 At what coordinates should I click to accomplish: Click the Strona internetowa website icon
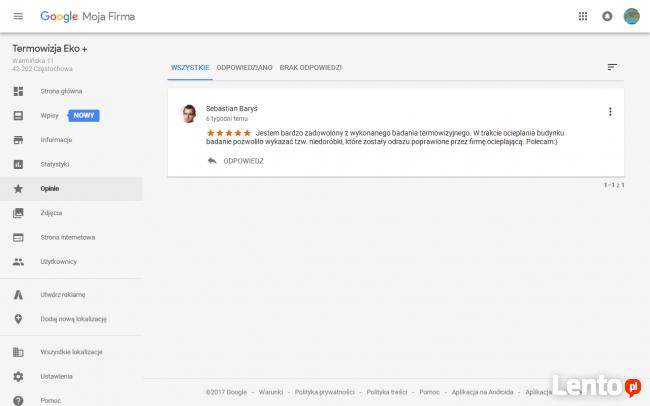(18, 238)
